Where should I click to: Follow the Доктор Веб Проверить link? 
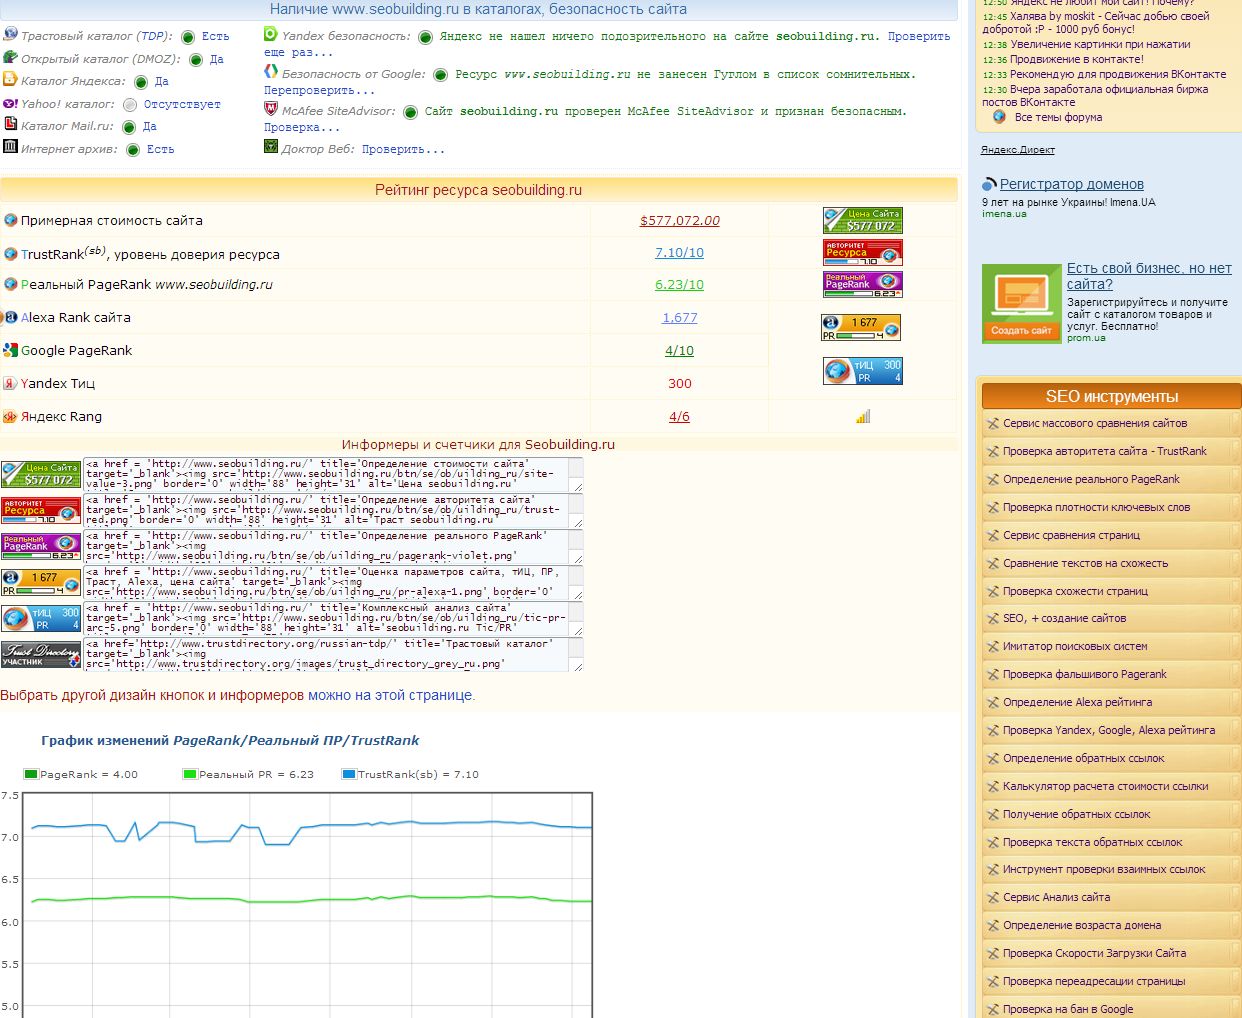[x=403, y=149]
